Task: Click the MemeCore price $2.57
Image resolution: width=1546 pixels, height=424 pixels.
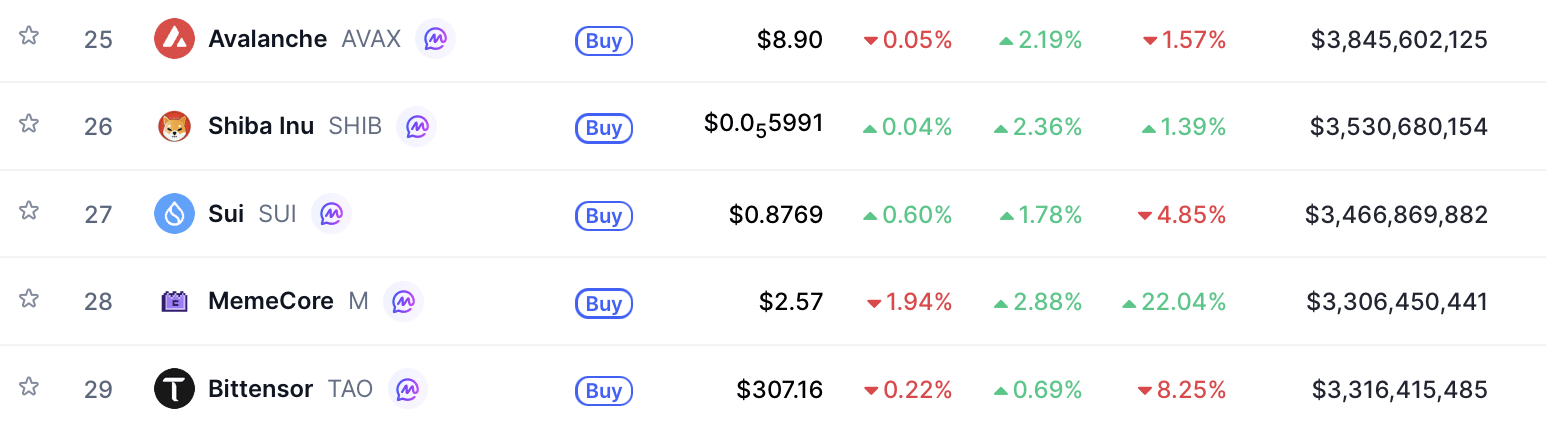Action: 791,301
